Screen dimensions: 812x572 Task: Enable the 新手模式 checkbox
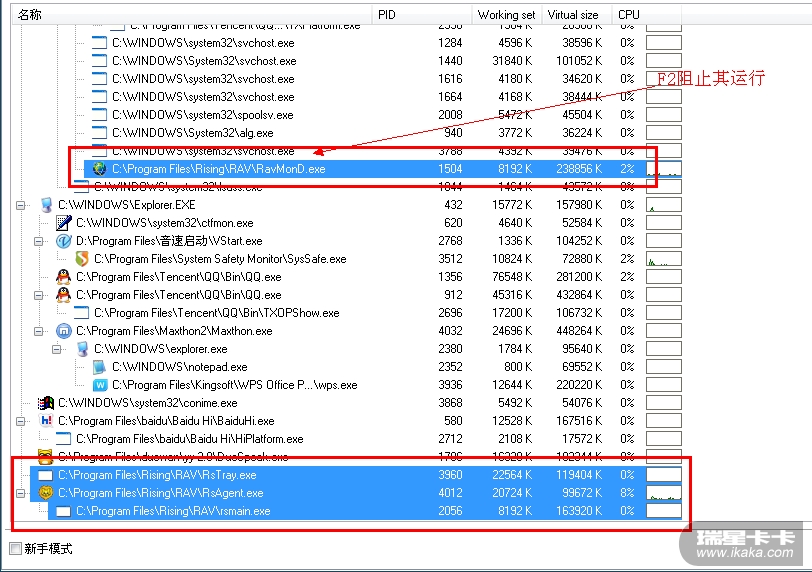[x=16, y=548]
